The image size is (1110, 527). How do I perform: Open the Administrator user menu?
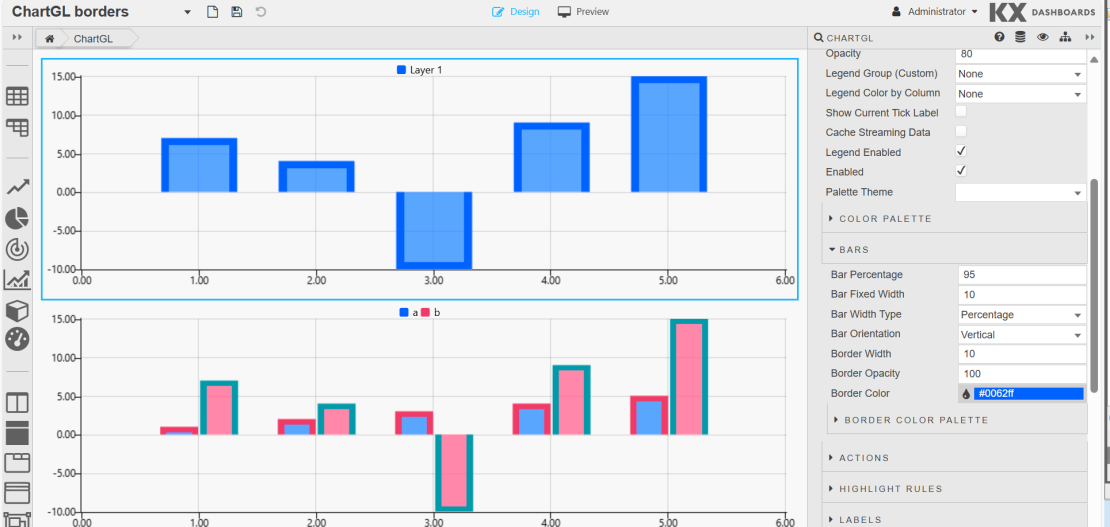[x=935, y=12]
